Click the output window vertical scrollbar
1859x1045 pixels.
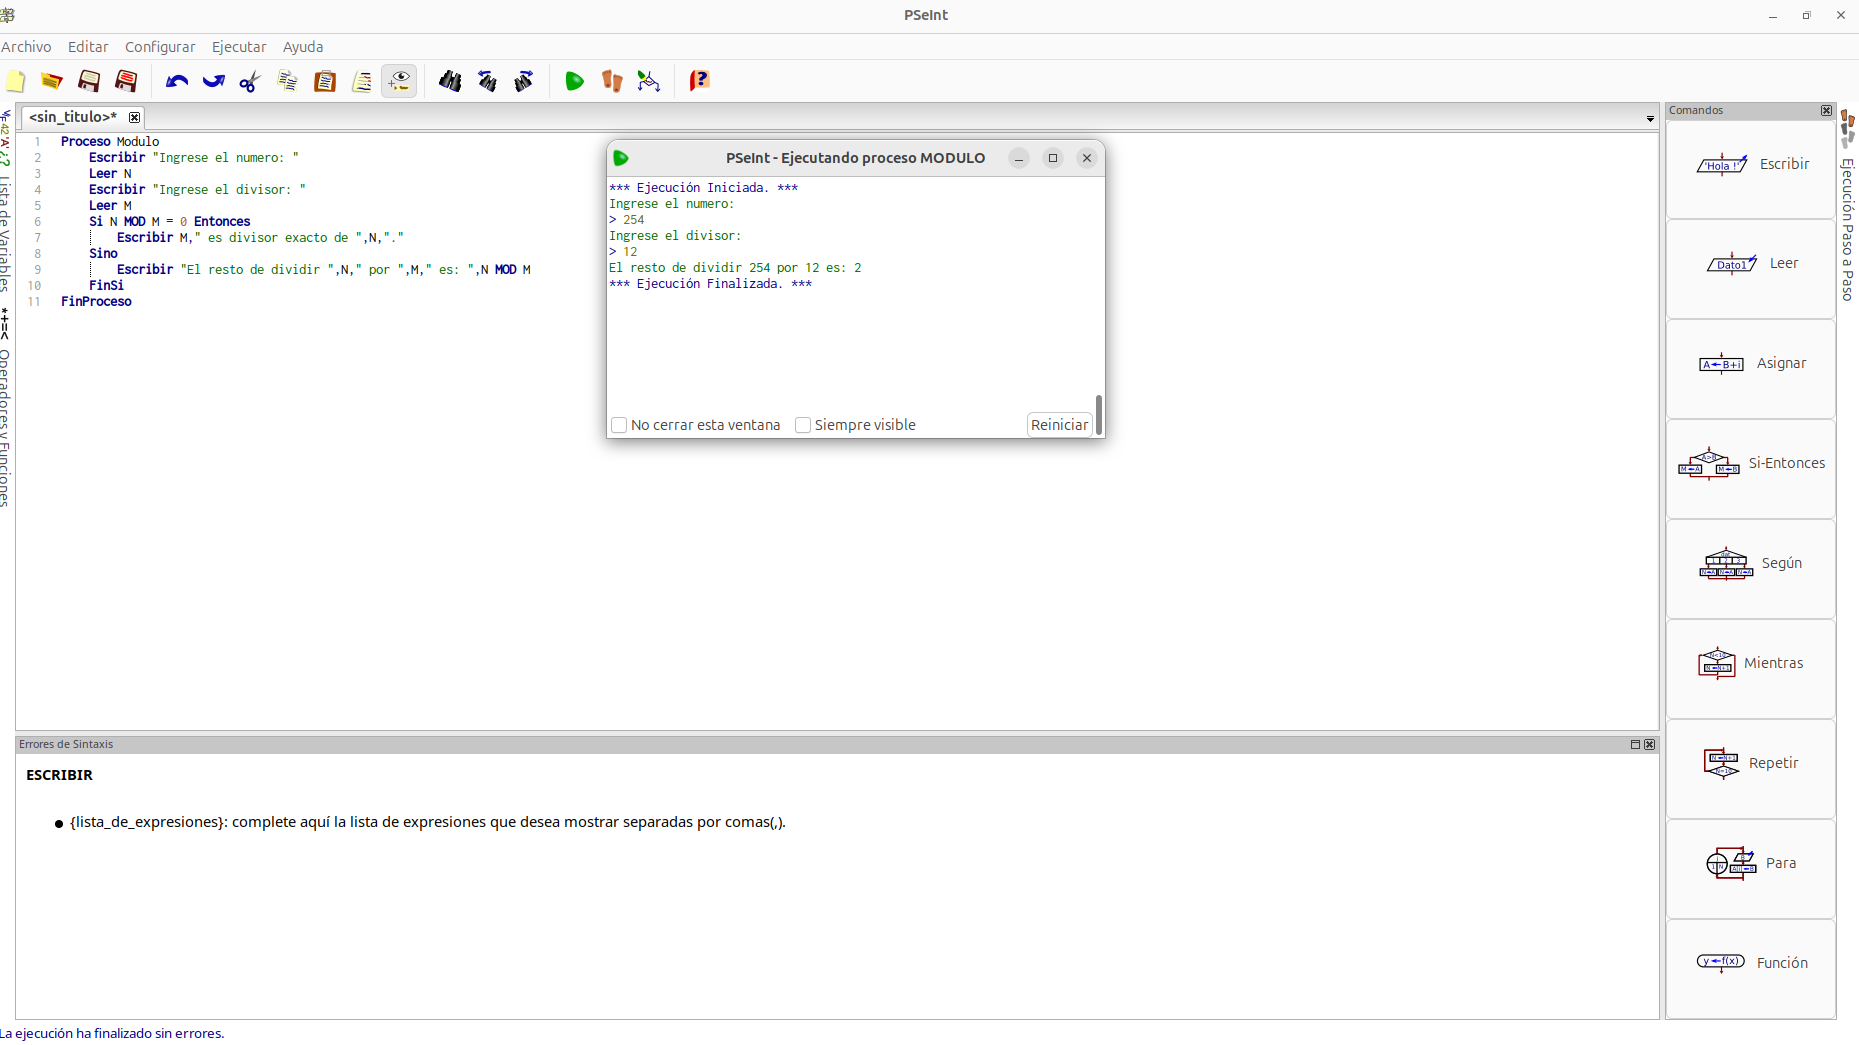point(1099,413)
